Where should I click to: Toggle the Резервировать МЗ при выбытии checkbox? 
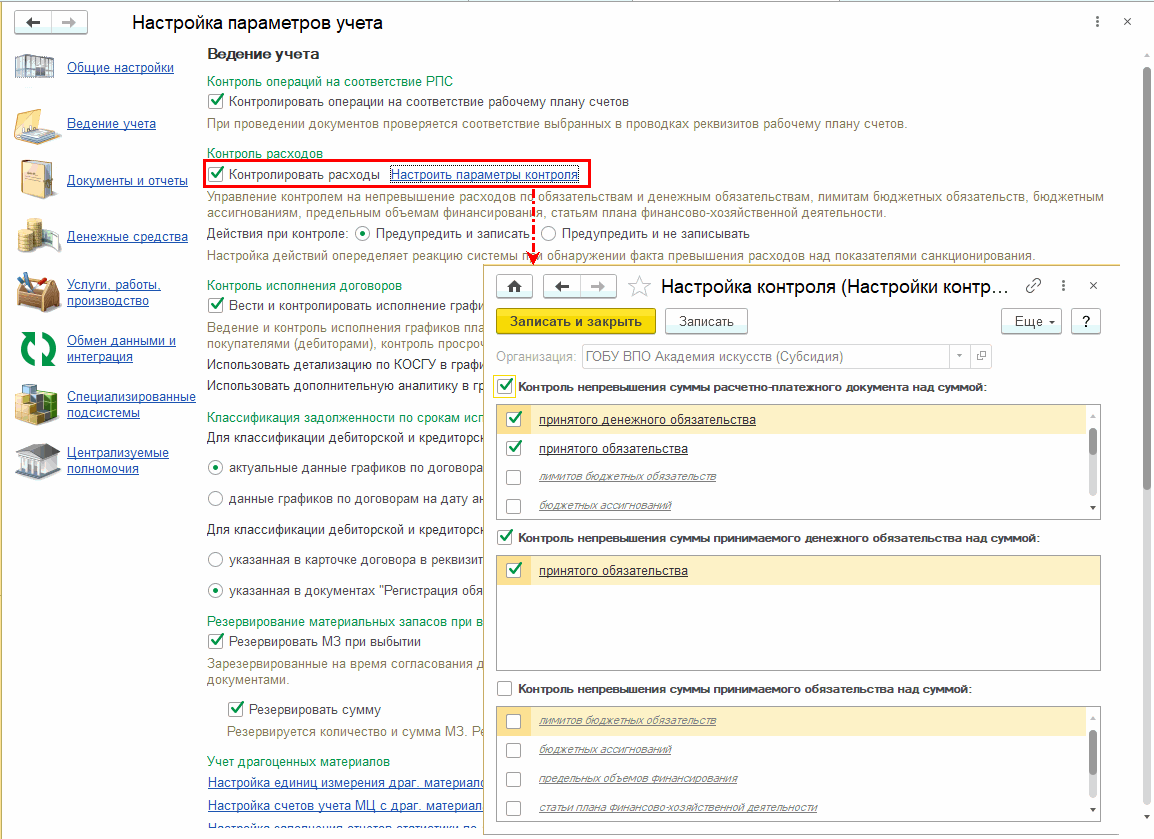tap(215, 641)
